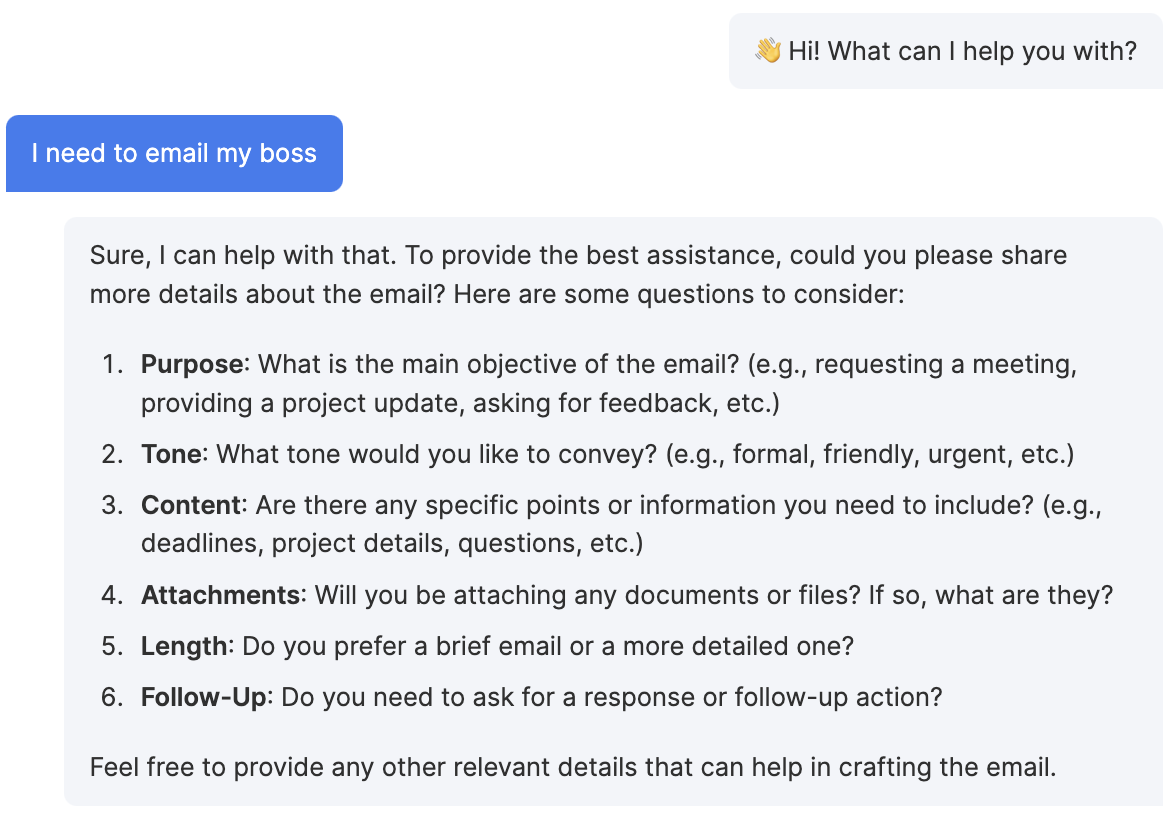Select the "I need to email my boss" bubble
This screenshot has width=1170, height=822.
(174, 154)
